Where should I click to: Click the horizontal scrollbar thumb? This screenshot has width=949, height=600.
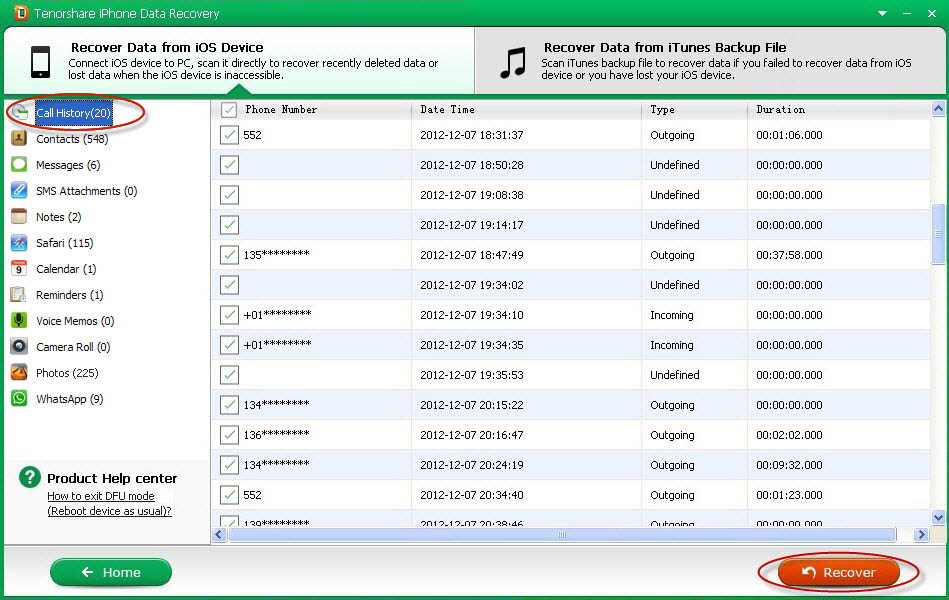pos(560,535)
